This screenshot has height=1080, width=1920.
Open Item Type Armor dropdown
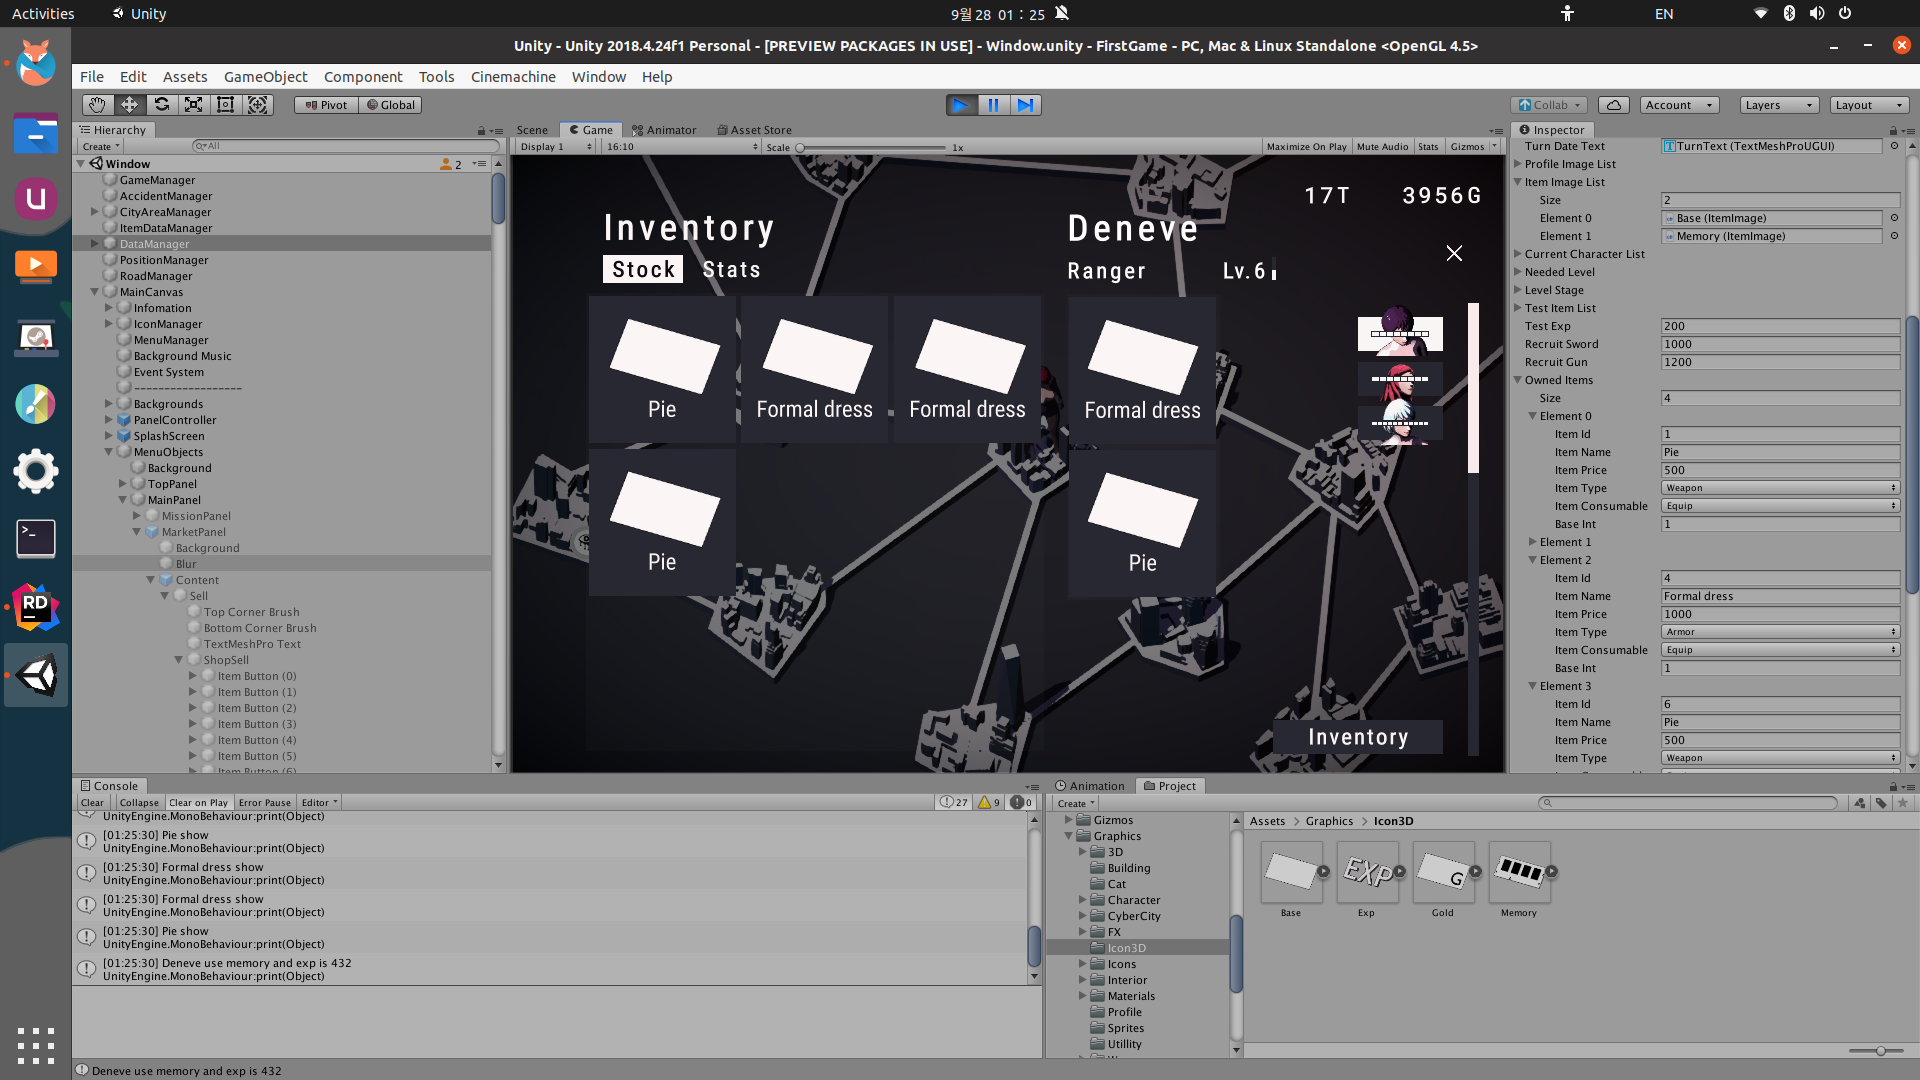(x=1779, y=632)
